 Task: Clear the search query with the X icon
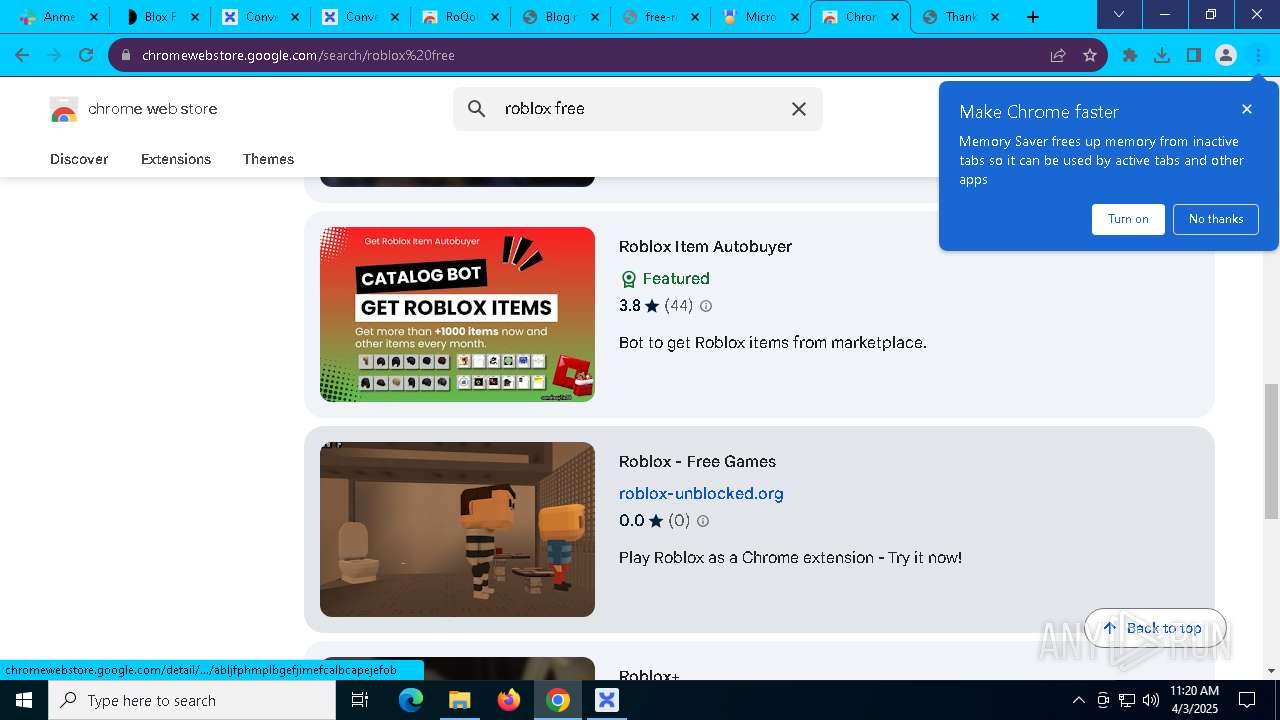pyautogui.click(x=799, y=109)
